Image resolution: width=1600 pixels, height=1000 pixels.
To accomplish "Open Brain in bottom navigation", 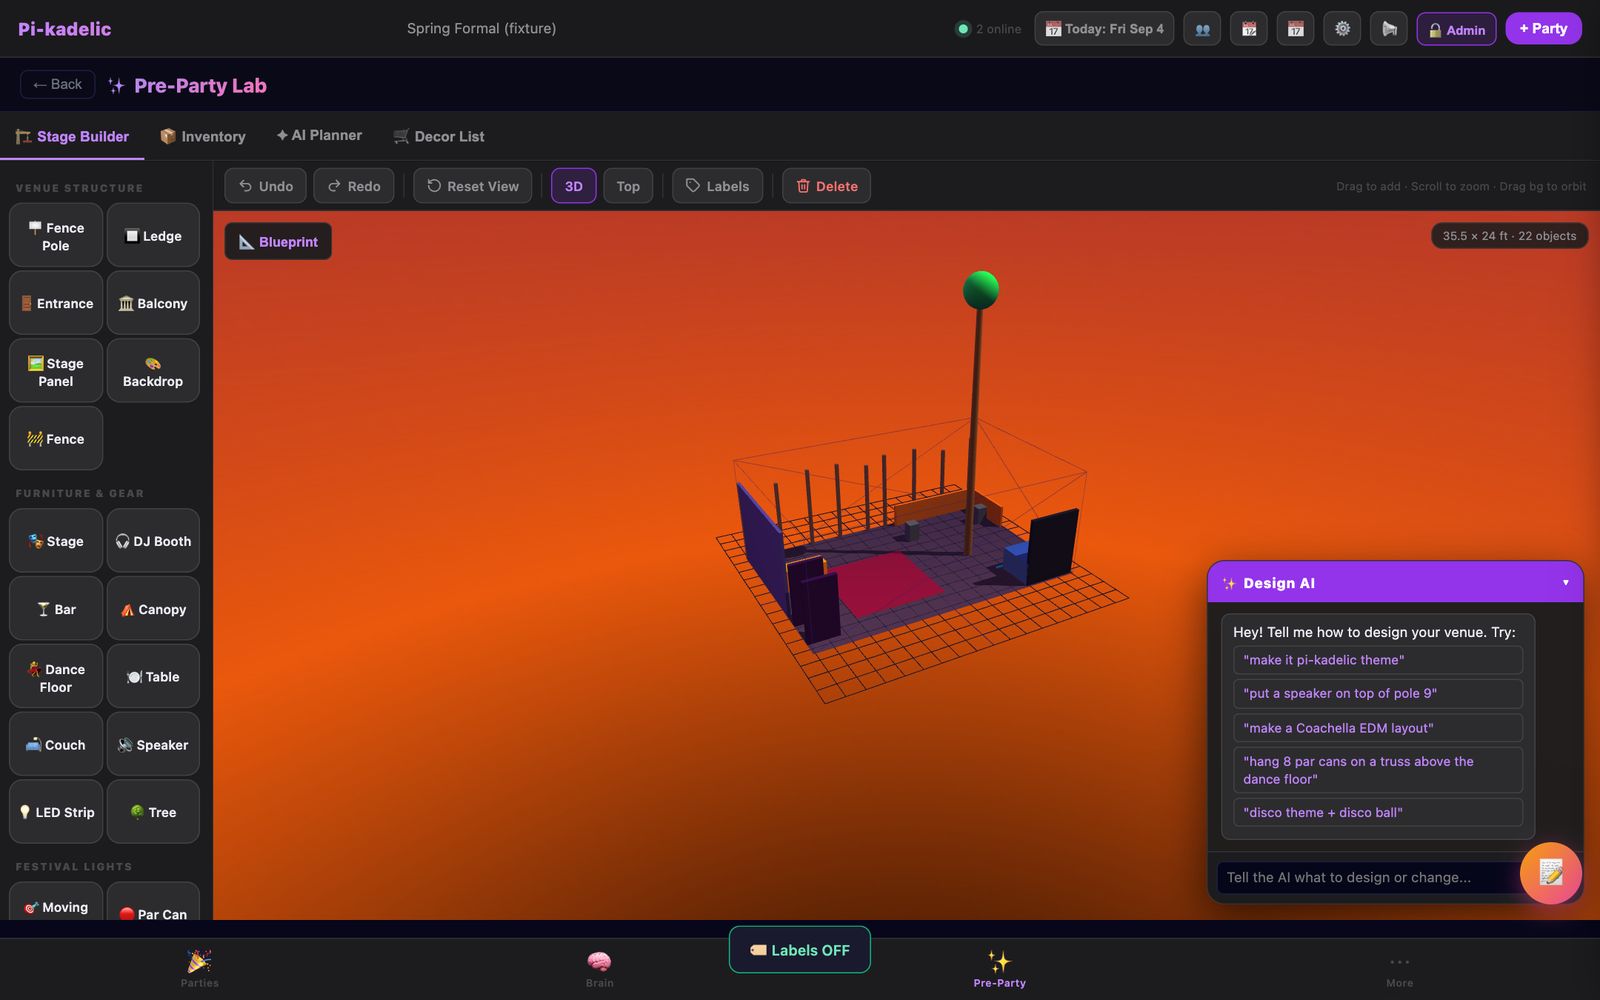I will point(600,969).
